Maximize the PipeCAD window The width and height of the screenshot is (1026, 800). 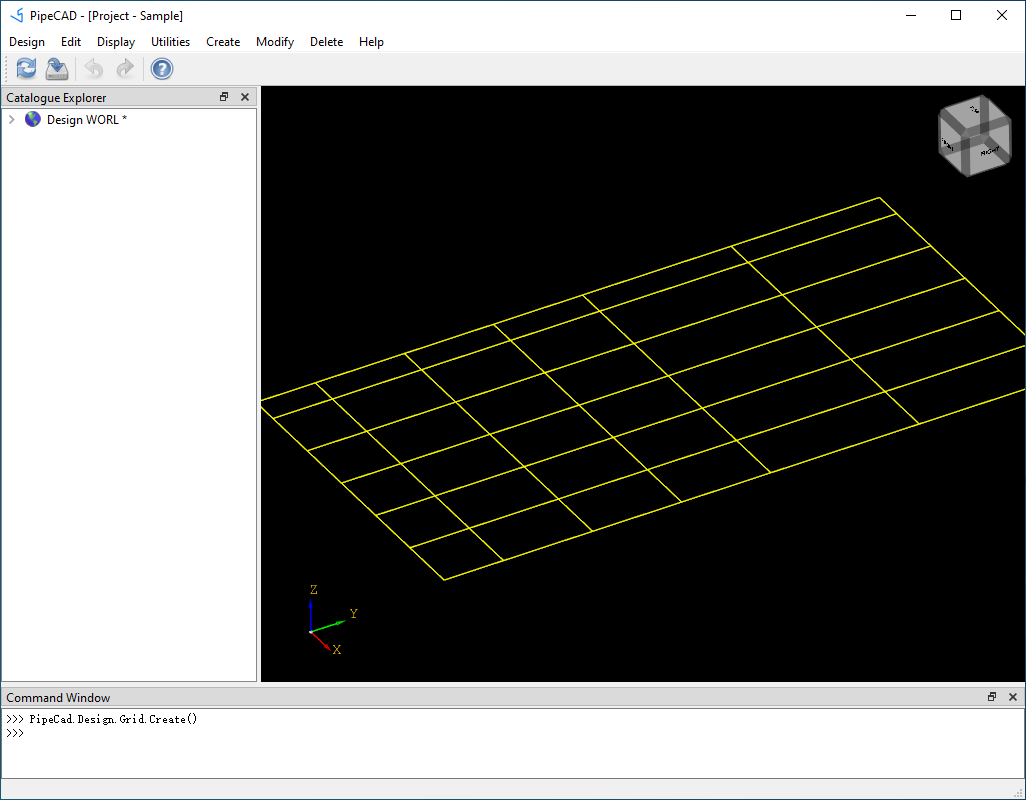click(x=956, y=15)
